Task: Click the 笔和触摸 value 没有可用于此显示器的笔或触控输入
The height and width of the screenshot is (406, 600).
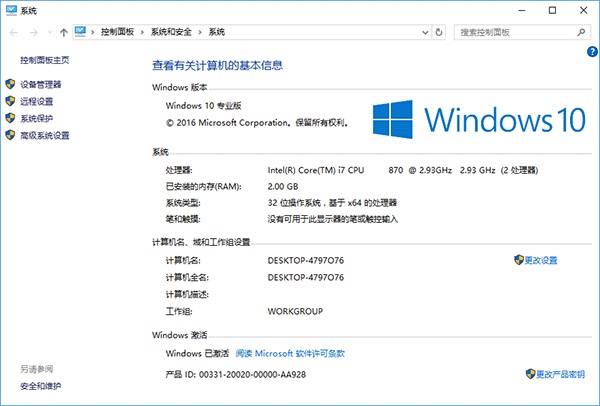Action: point(333,219)
